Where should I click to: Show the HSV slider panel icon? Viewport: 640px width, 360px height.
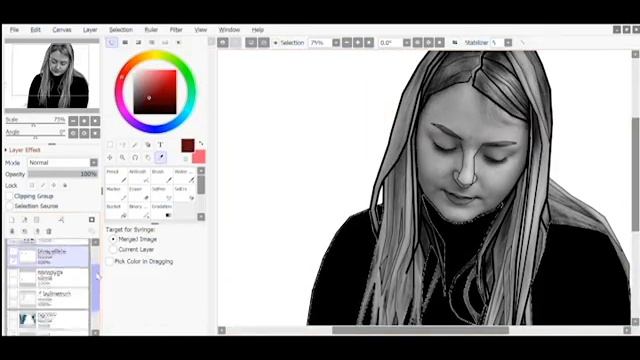click(x=138, y=42)
